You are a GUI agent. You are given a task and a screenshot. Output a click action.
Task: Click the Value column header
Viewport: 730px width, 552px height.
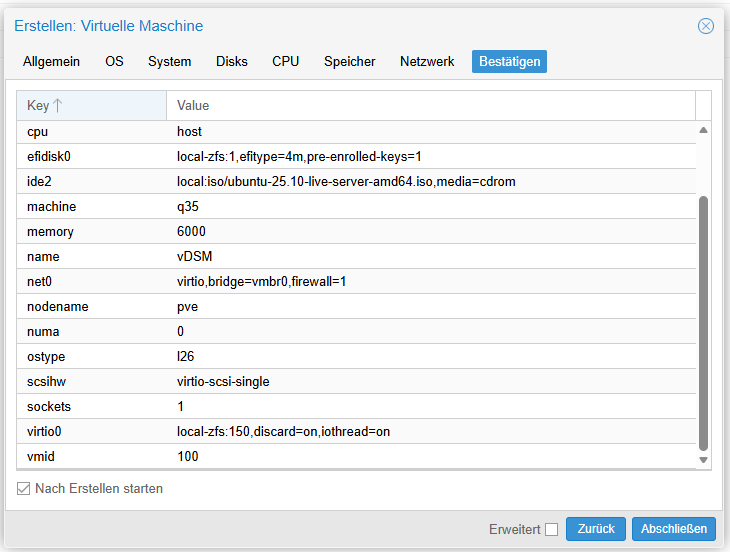(430, 105)
